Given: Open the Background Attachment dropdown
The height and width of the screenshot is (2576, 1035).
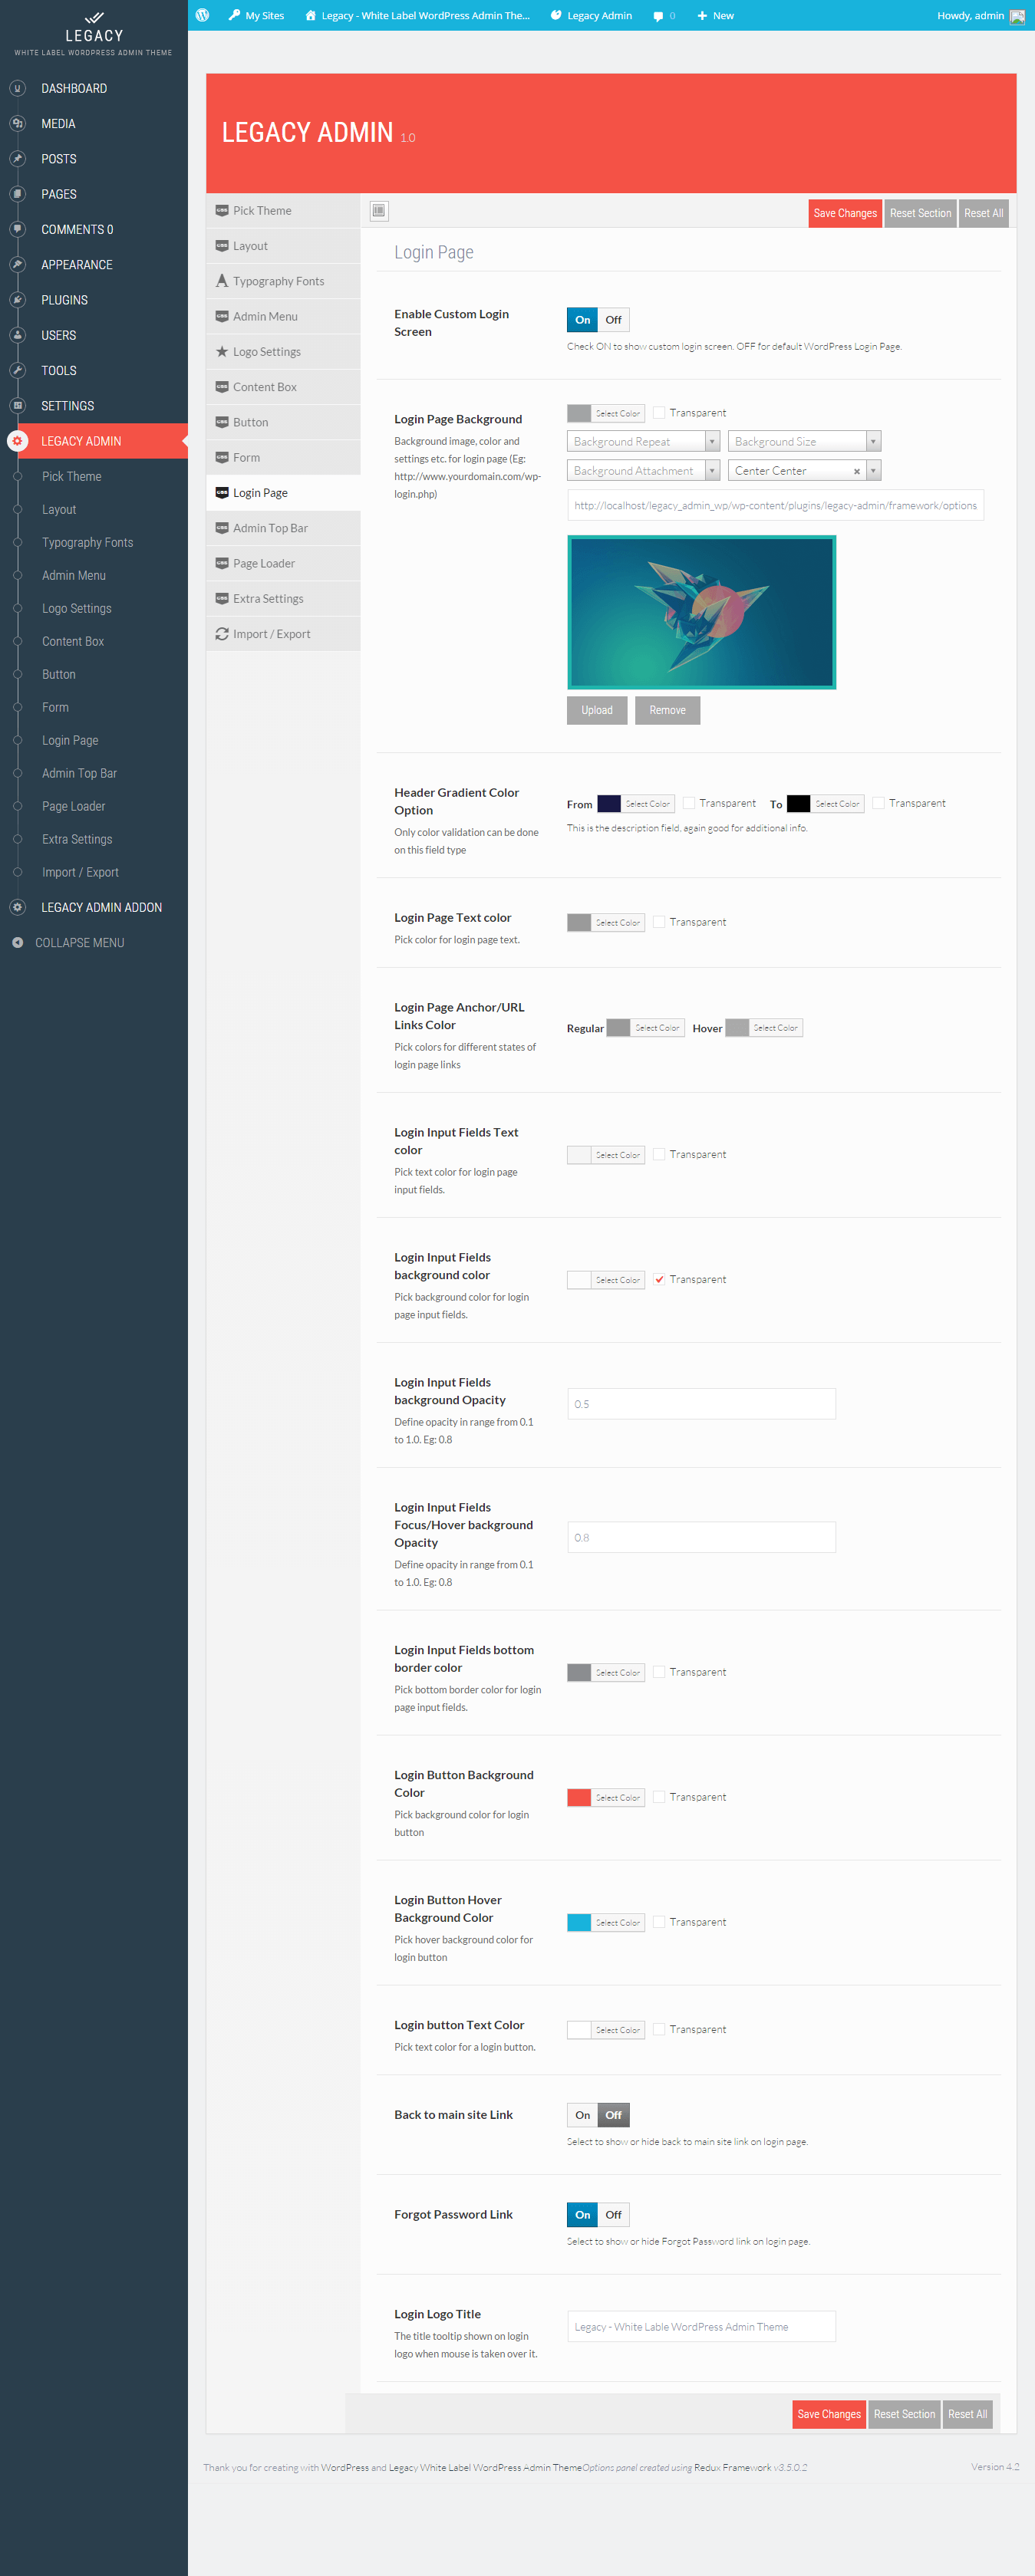Looking at the screenshot, I should click(x=643, y=471).
